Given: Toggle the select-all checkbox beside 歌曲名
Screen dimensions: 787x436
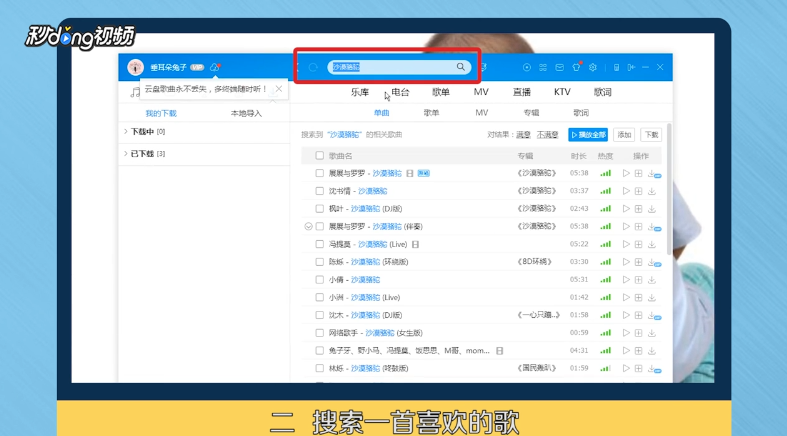Looking at the screenshot, I should [319, 156].
